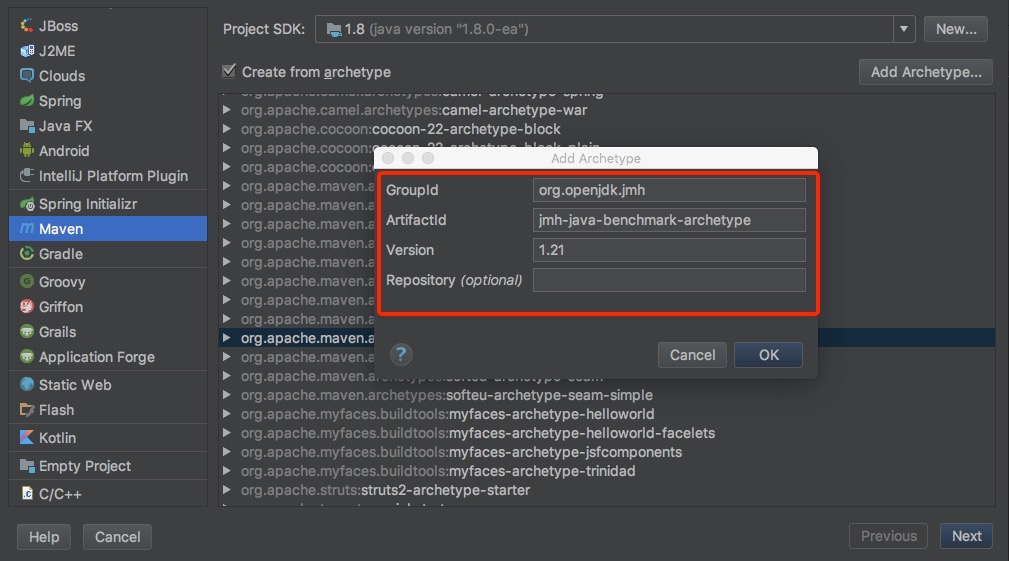Image resolution: width=1009 pixels, height=561 pixels.
Task: Select camel-archetype-war archetype row
Action: tap(607, 110)
